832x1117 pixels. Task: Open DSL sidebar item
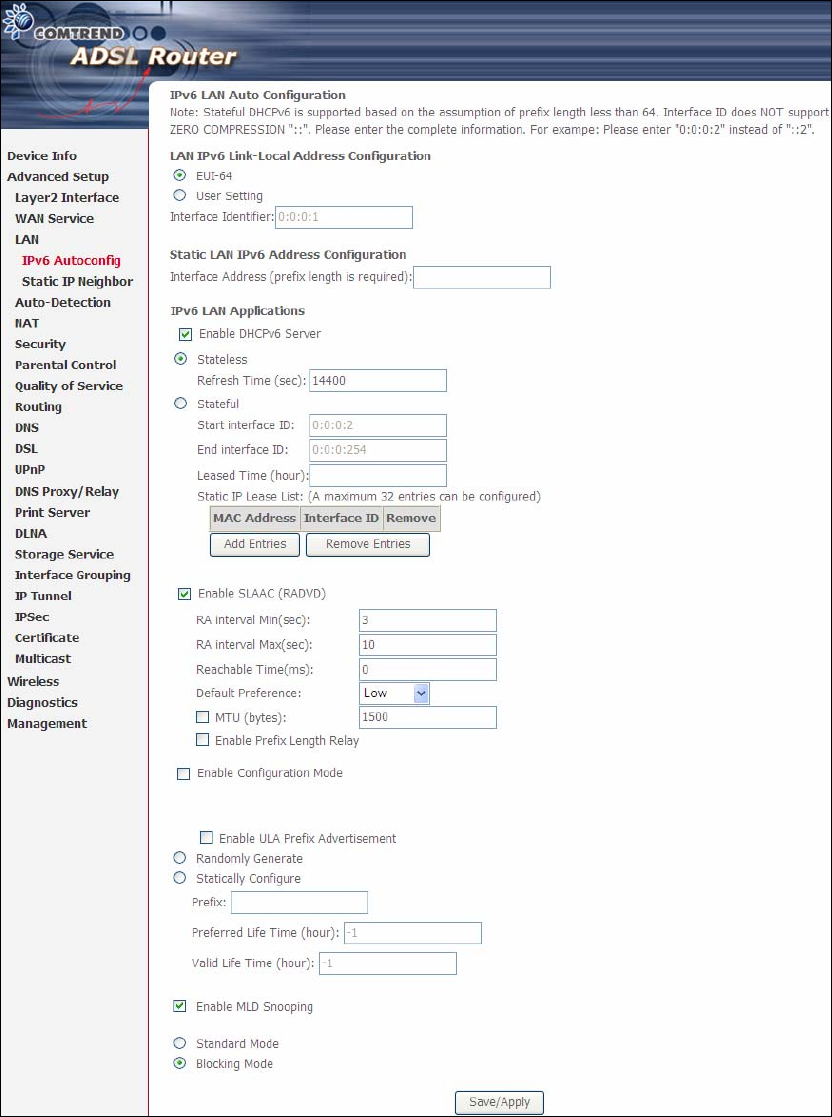point(26,449)
